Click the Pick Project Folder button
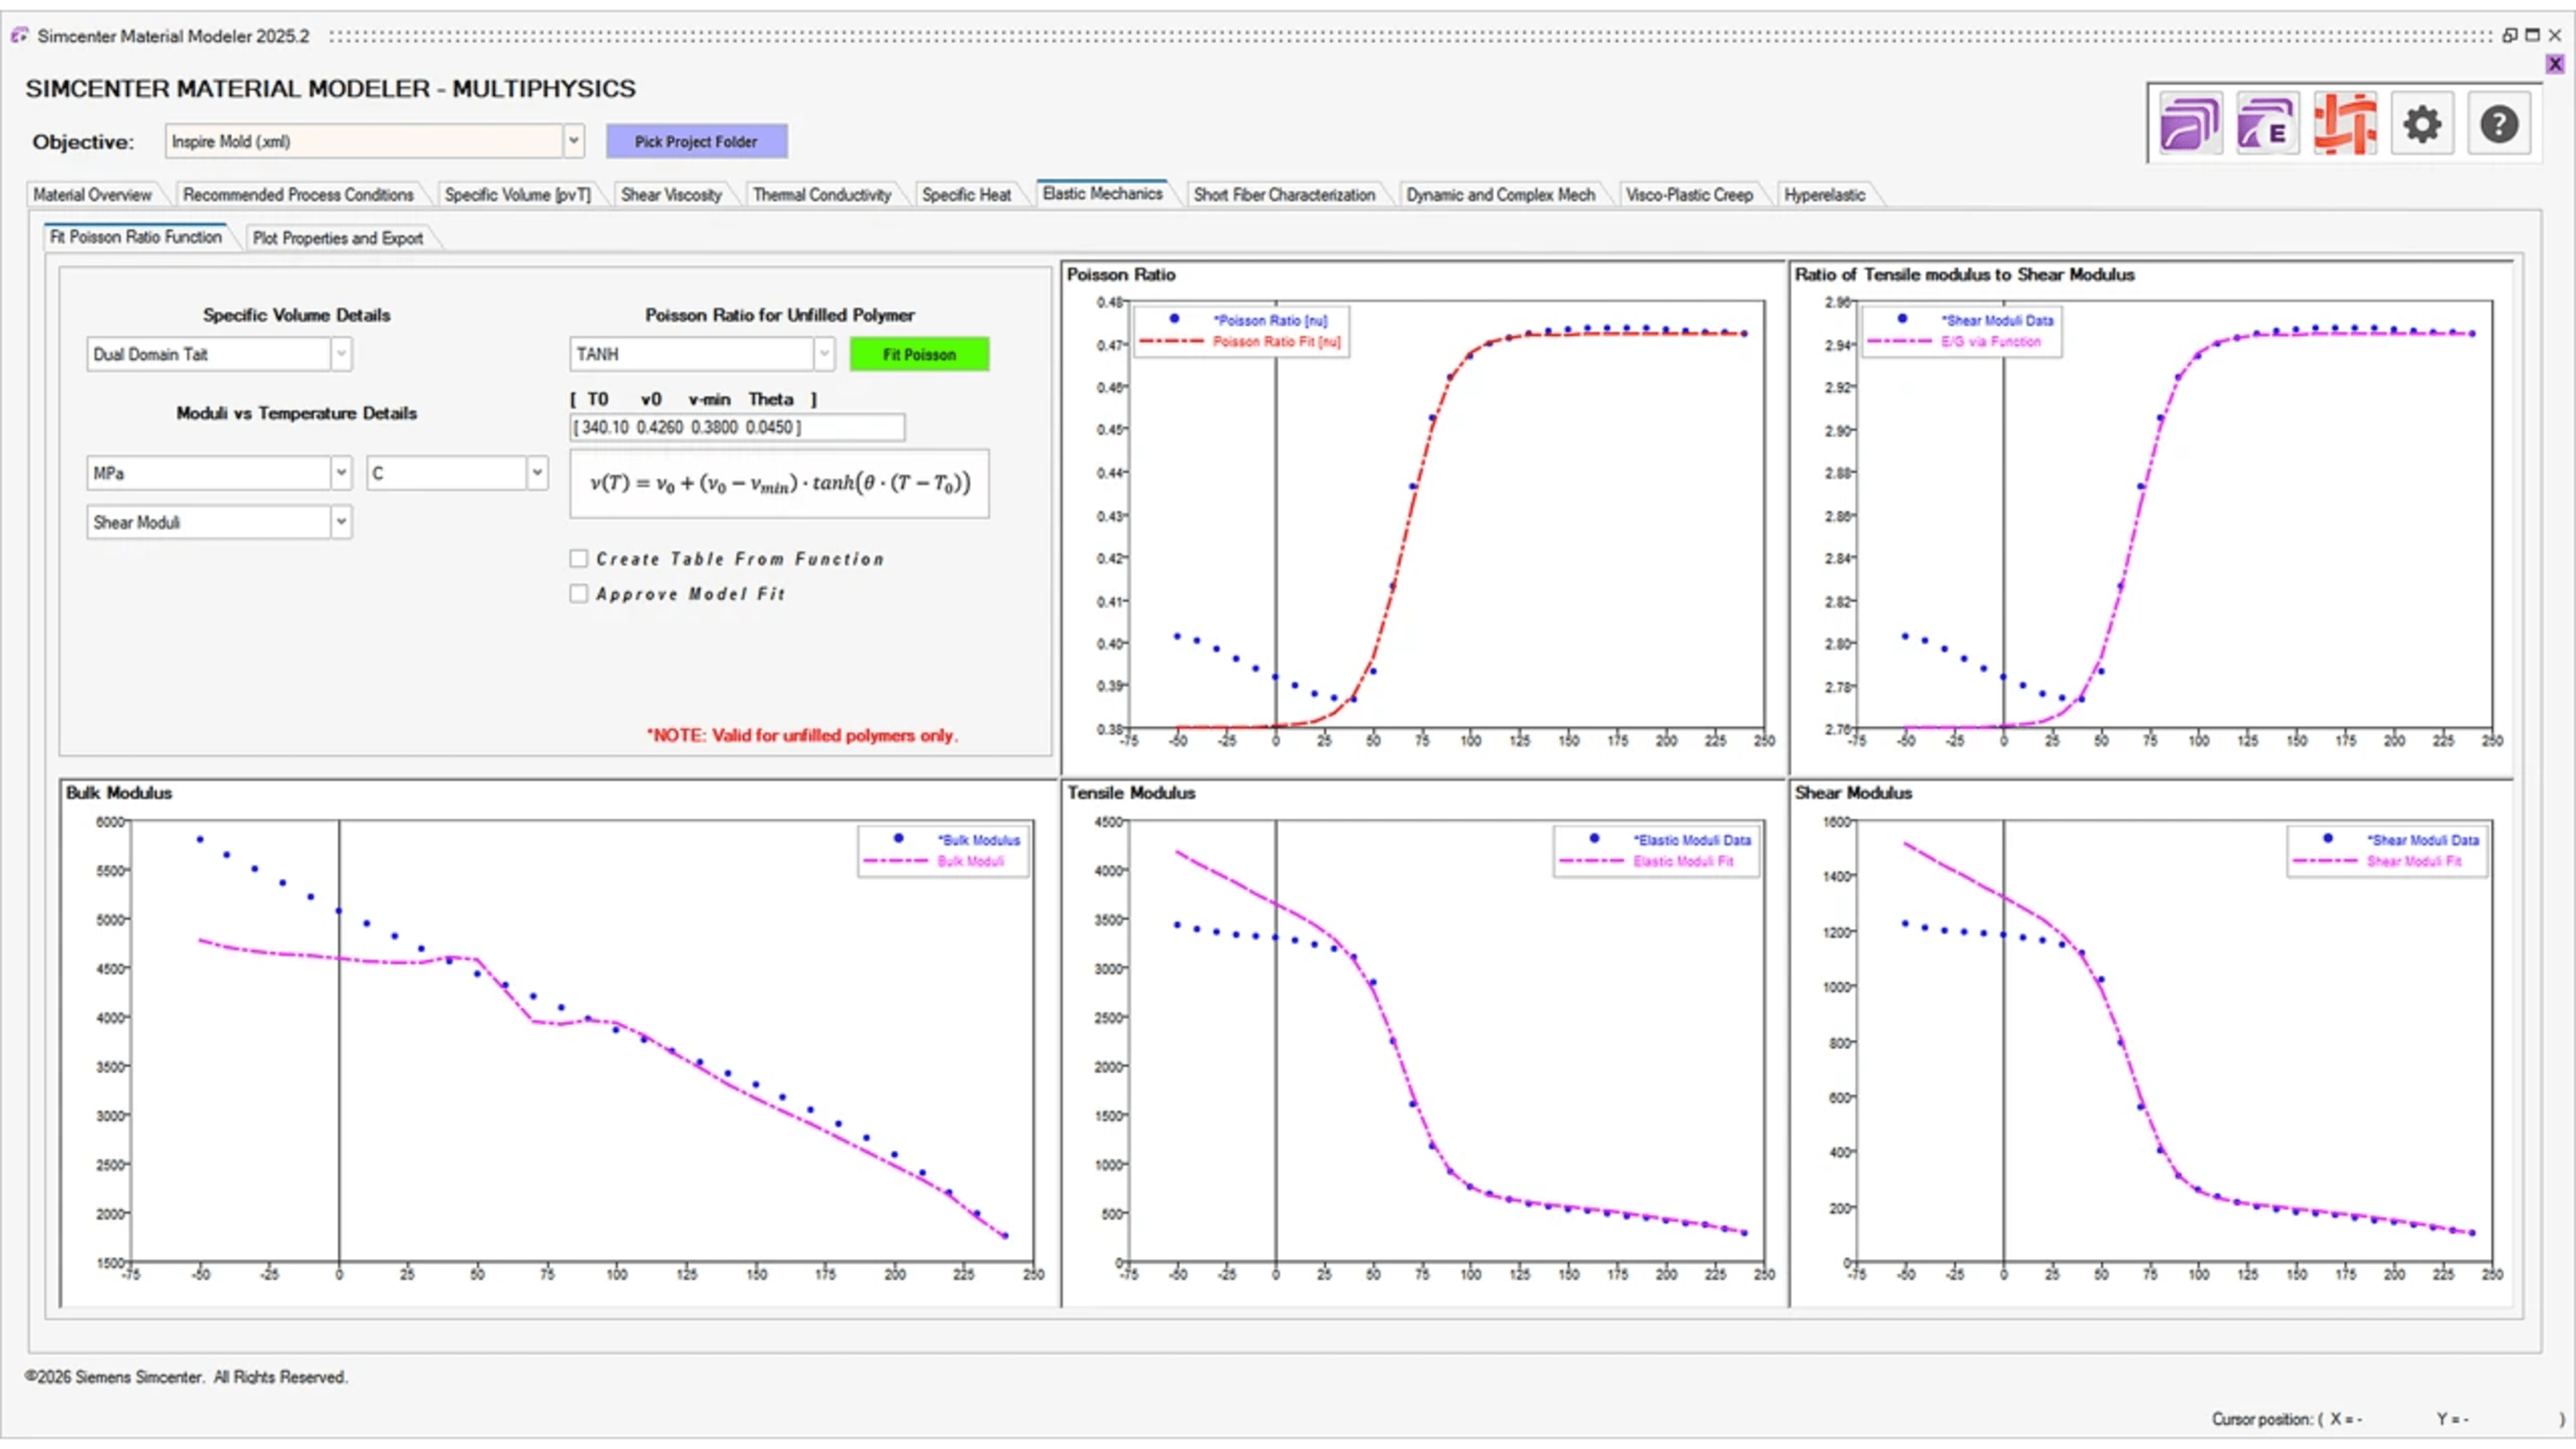Viewport: 2576px width, 1449px height. coord(696,141)
